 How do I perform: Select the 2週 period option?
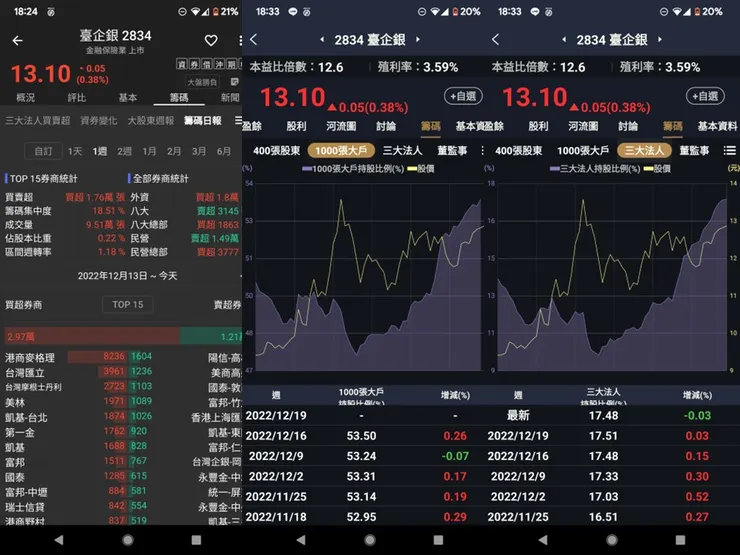124,151
